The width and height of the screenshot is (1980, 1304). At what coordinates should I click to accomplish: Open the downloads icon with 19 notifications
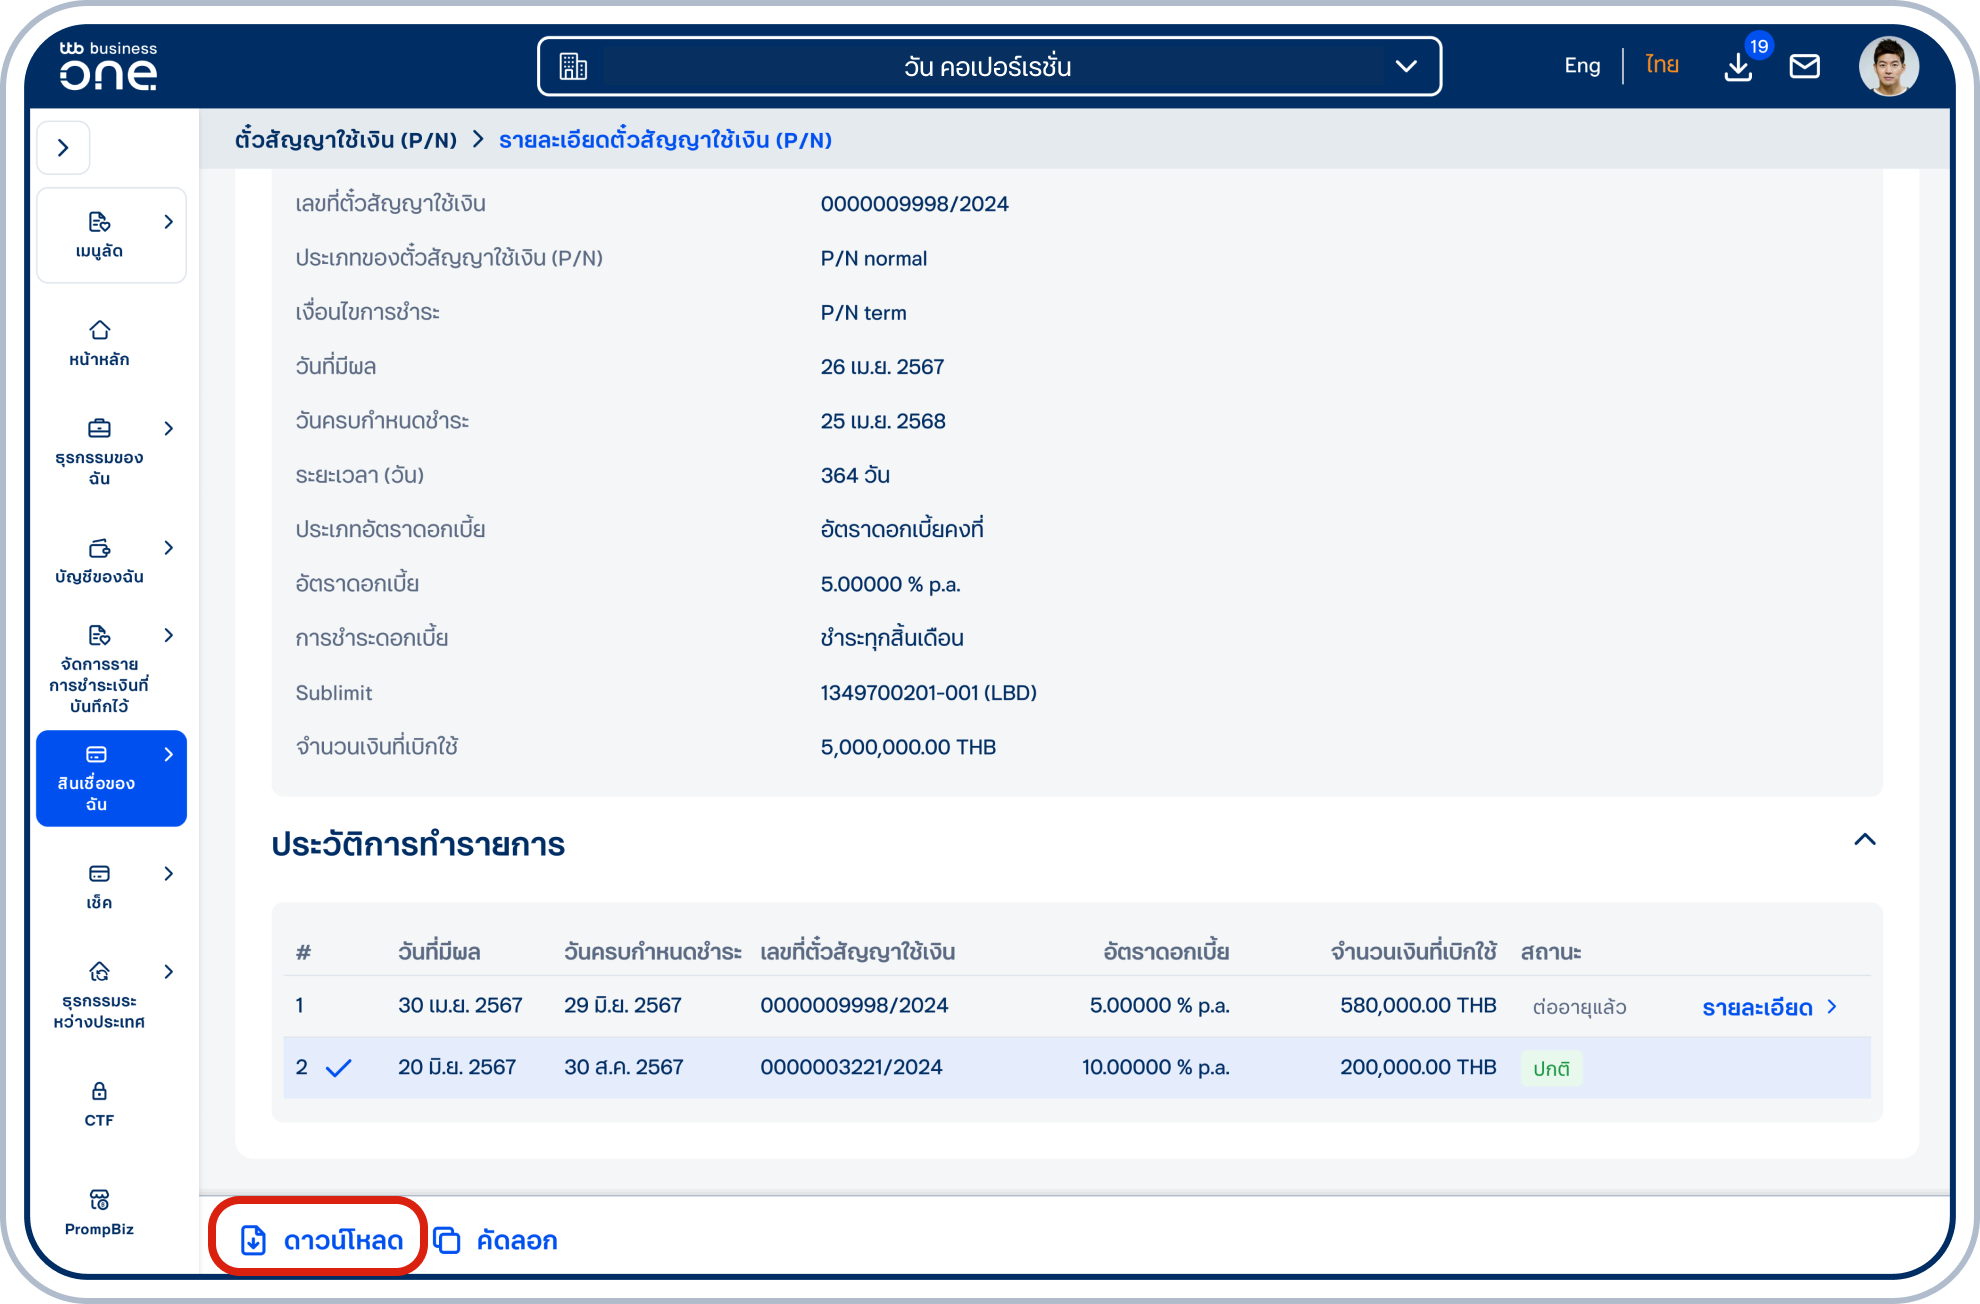1738,66
